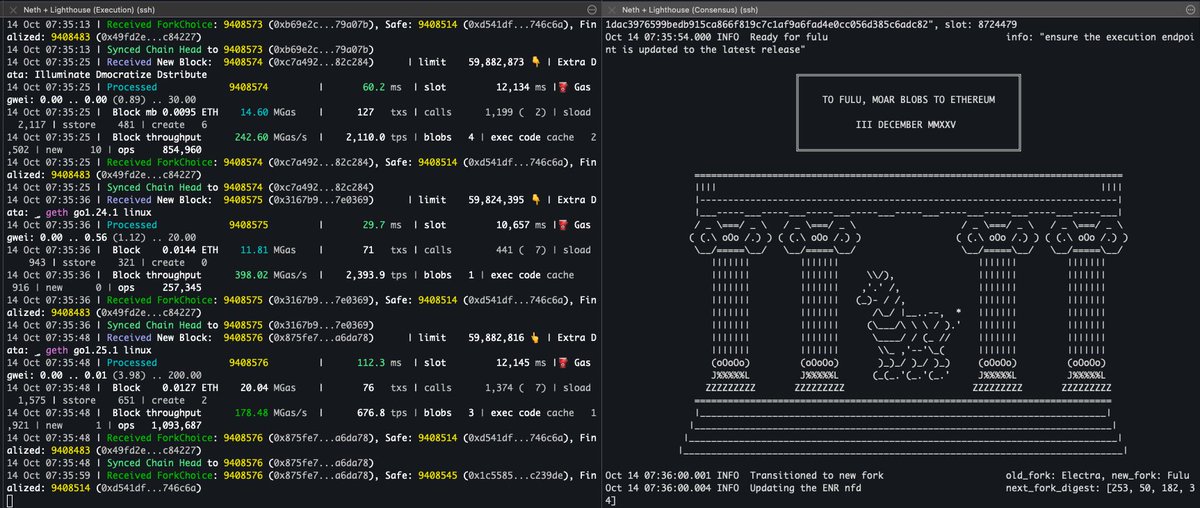Click the Processed block number '9408575'

249,226
